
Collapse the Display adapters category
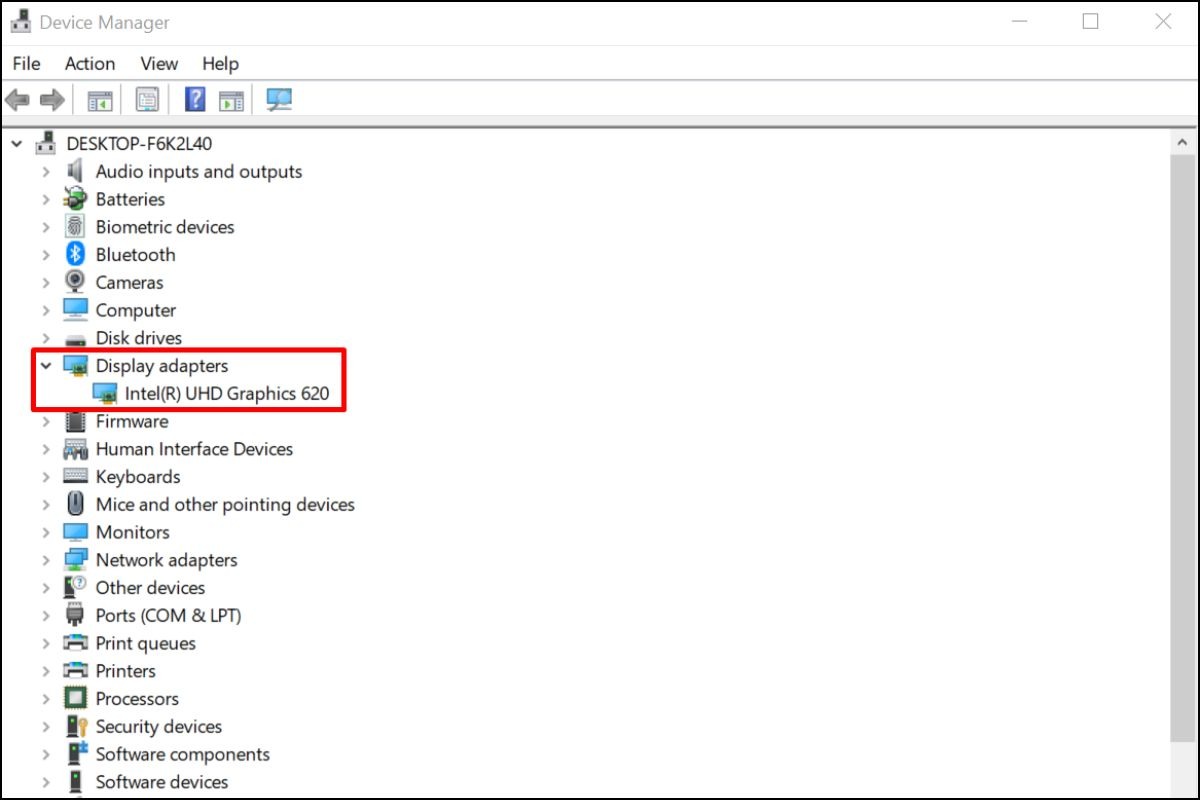point(46,366)
